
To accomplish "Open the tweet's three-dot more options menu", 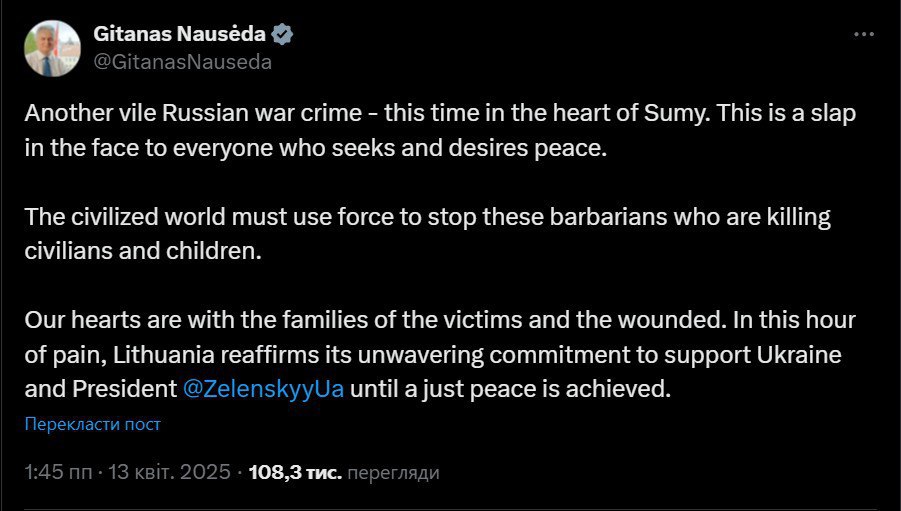I will click(864, 34).
